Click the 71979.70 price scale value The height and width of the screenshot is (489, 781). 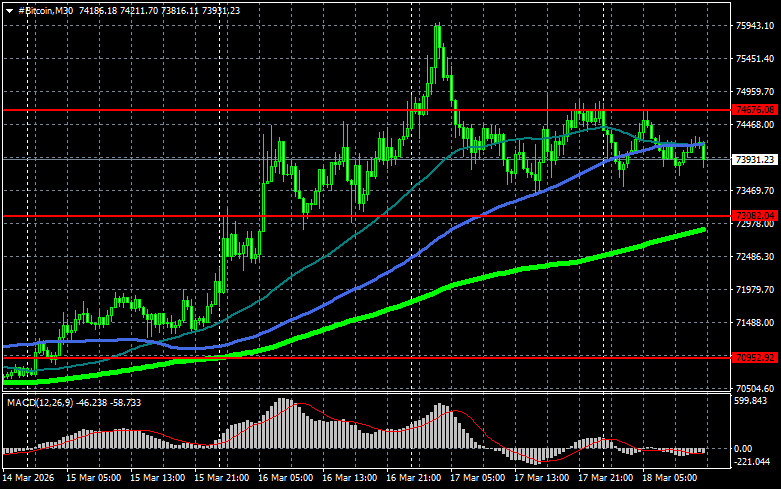pyautogui.click(x=755, y=289)
